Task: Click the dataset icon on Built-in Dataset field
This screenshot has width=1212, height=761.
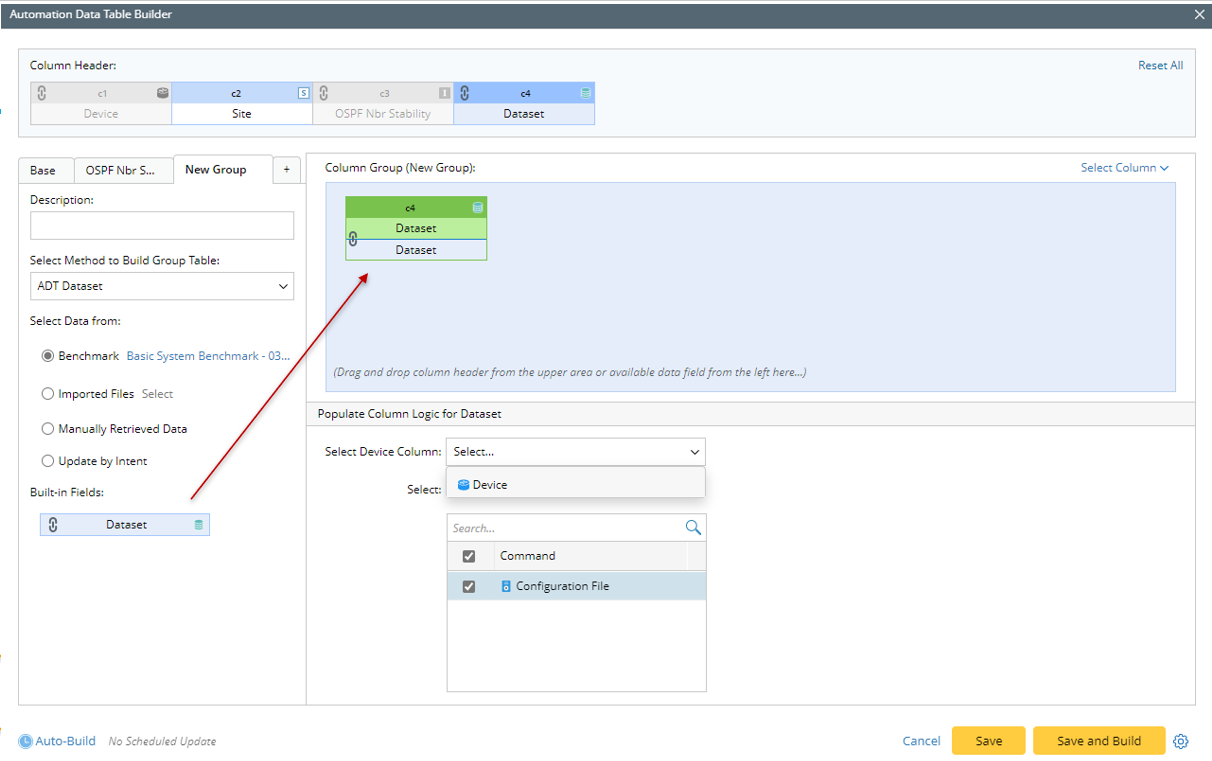Action: tap(198, 525)
